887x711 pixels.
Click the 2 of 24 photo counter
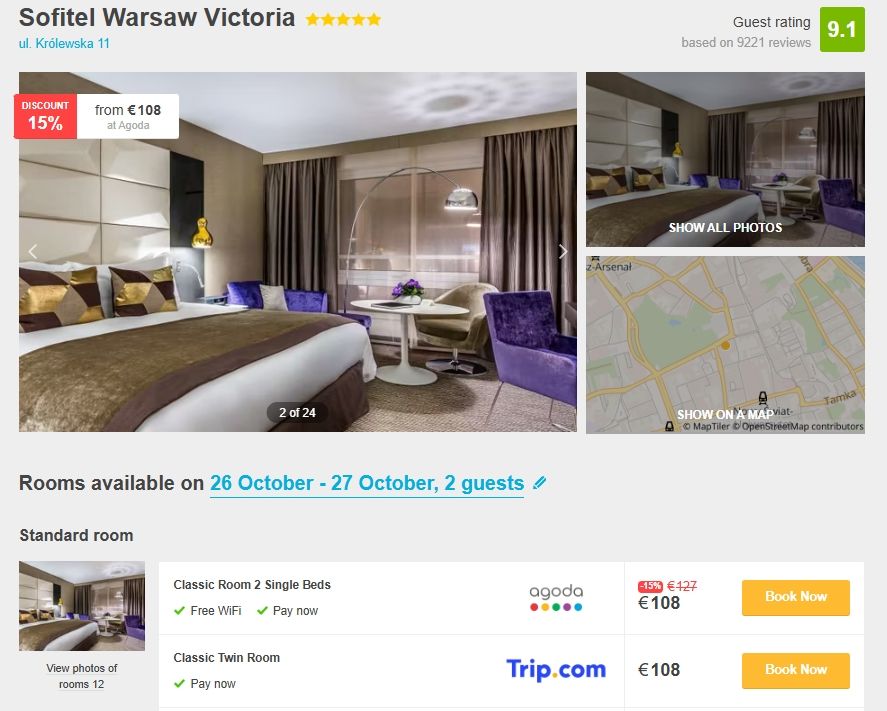[x=297, y=413]
